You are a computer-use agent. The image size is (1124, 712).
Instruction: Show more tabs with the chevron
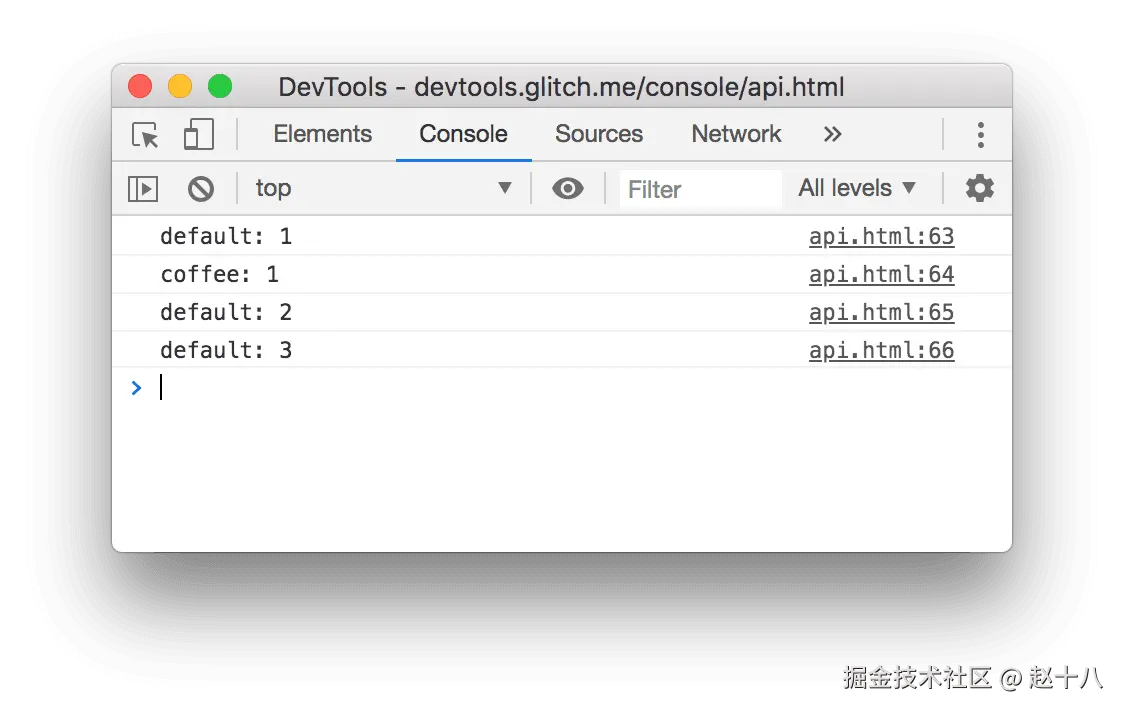[x=832, y=134]
